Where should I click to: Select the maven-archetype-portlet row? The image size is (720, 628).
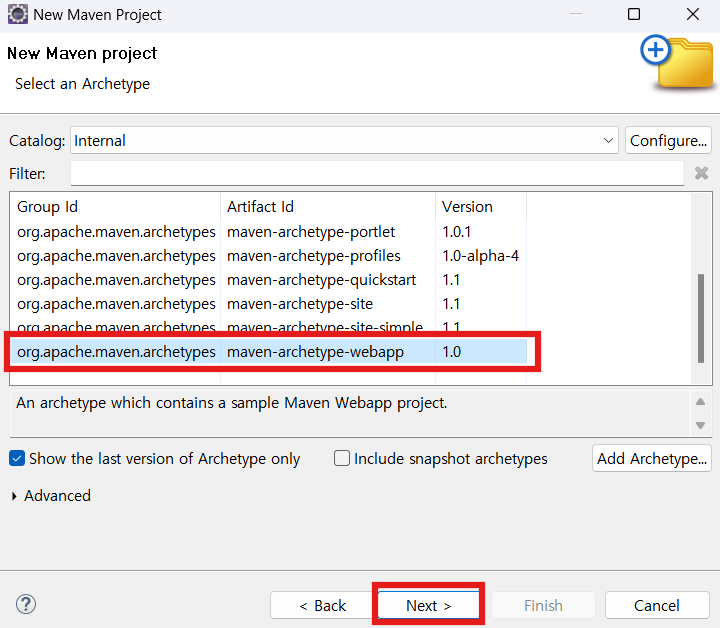[x=269, y=232]
